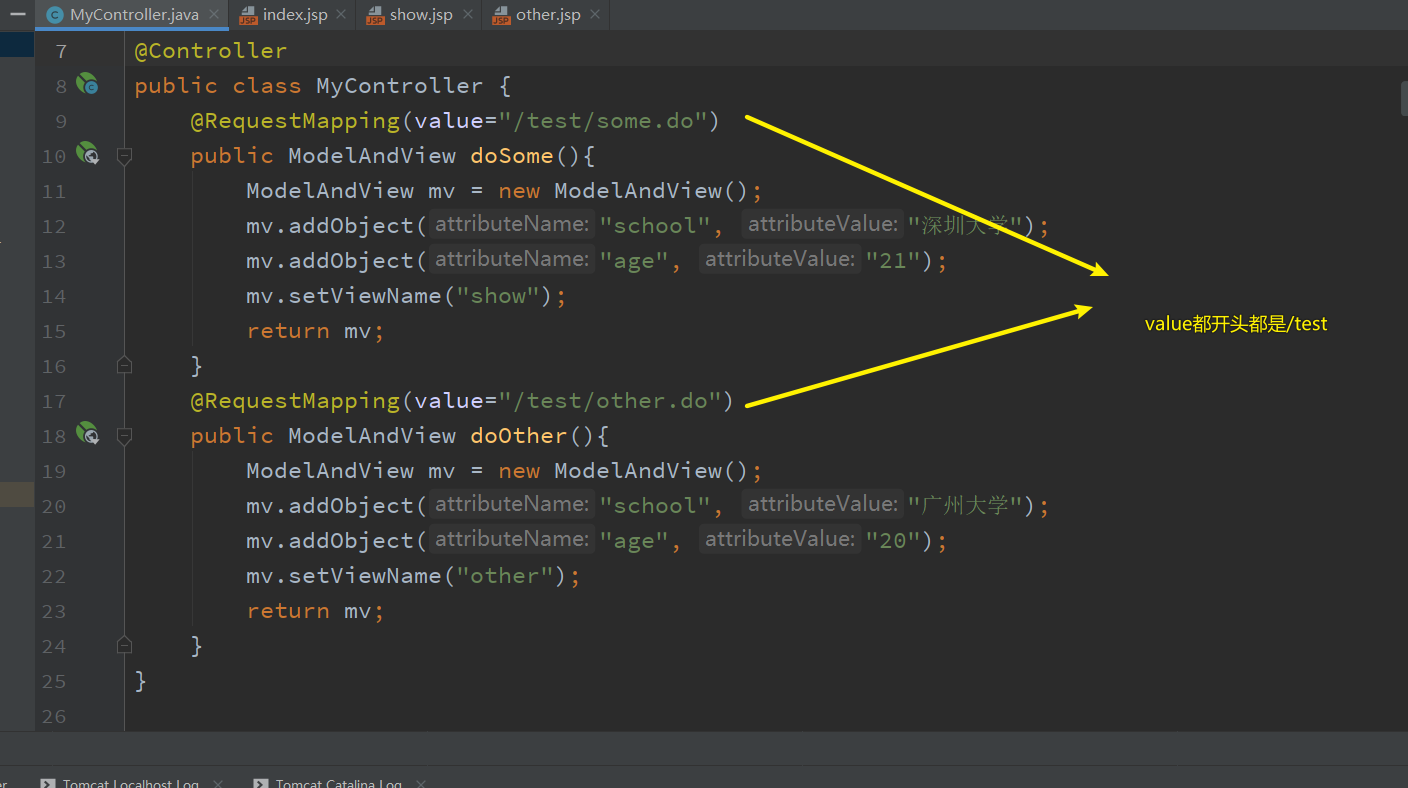Click the "age" string on line 13
Viewport: 1408px width, 788px height.
pyautogui.click(x=633, y=261)
